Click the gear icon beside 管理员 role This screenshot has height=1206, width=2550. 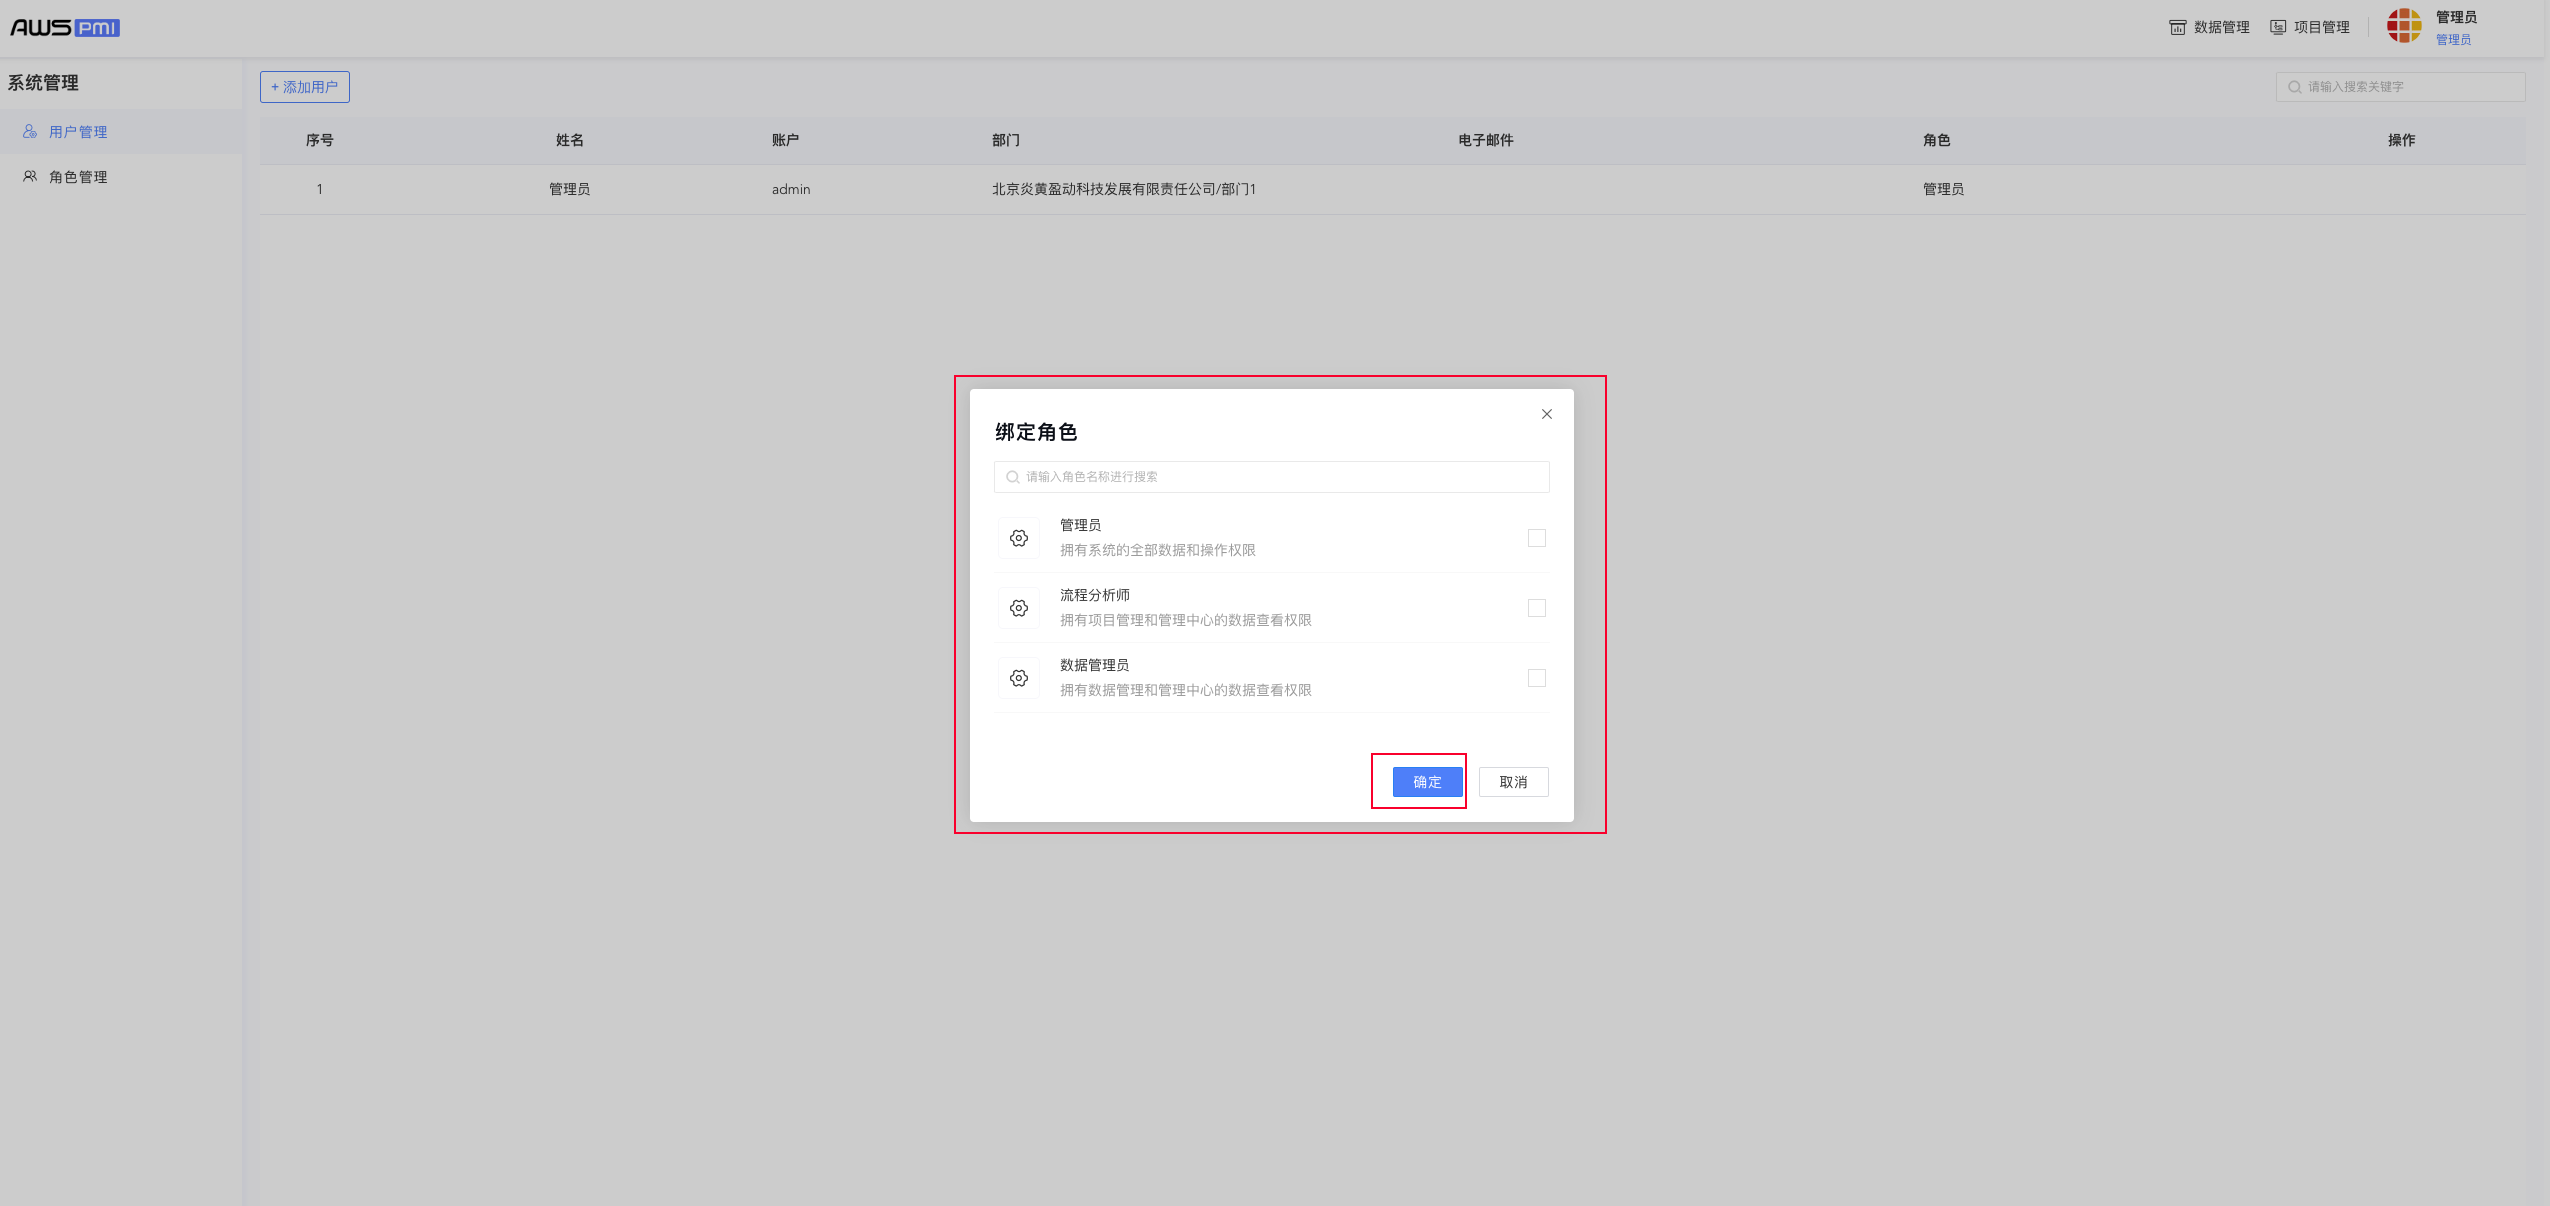click(1019, 538)
